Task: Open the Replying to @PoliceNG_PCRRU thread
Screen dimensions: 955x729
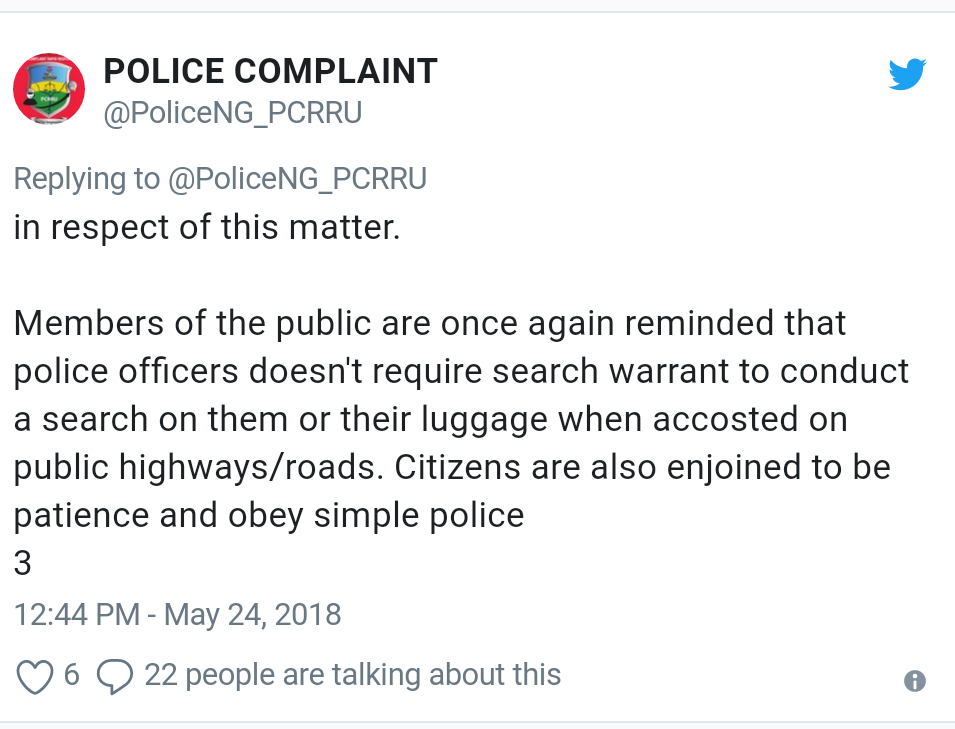Action: coord(220,178)
